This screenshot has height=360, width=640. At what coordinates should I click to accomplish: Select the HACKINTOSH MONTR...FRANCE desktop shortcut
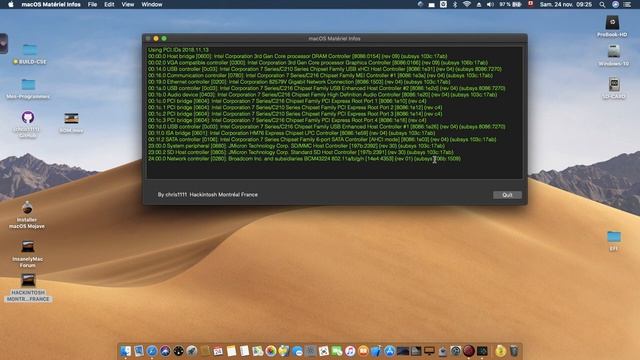(x=28, y=288)
